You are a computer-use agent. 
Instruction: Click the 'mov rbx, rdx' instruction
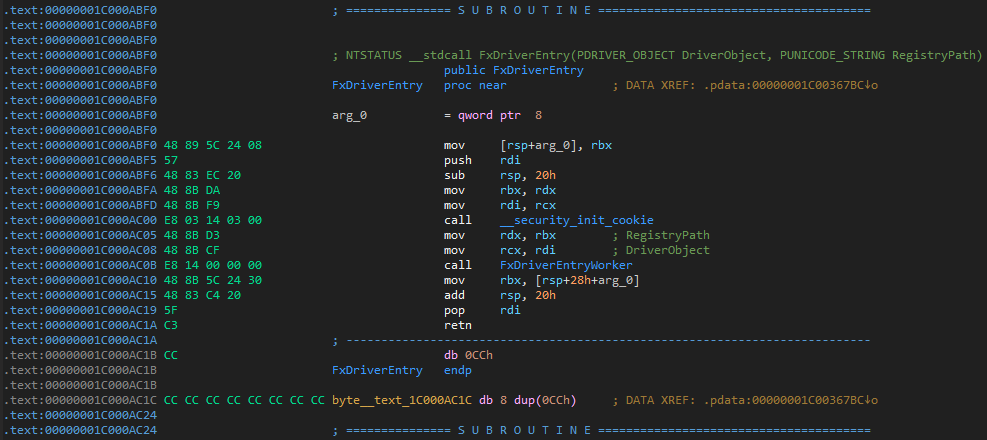coord(500,190)
